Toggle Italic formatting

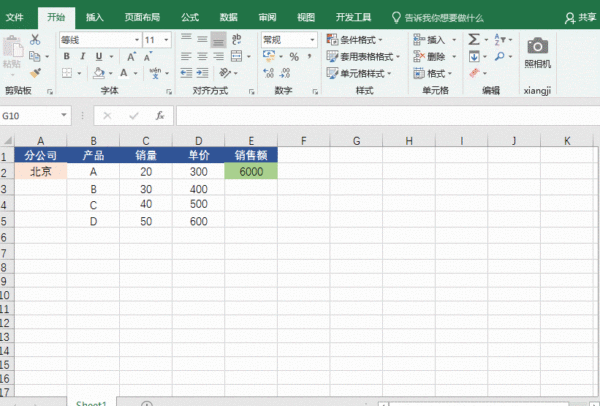[x=82, y=56]
